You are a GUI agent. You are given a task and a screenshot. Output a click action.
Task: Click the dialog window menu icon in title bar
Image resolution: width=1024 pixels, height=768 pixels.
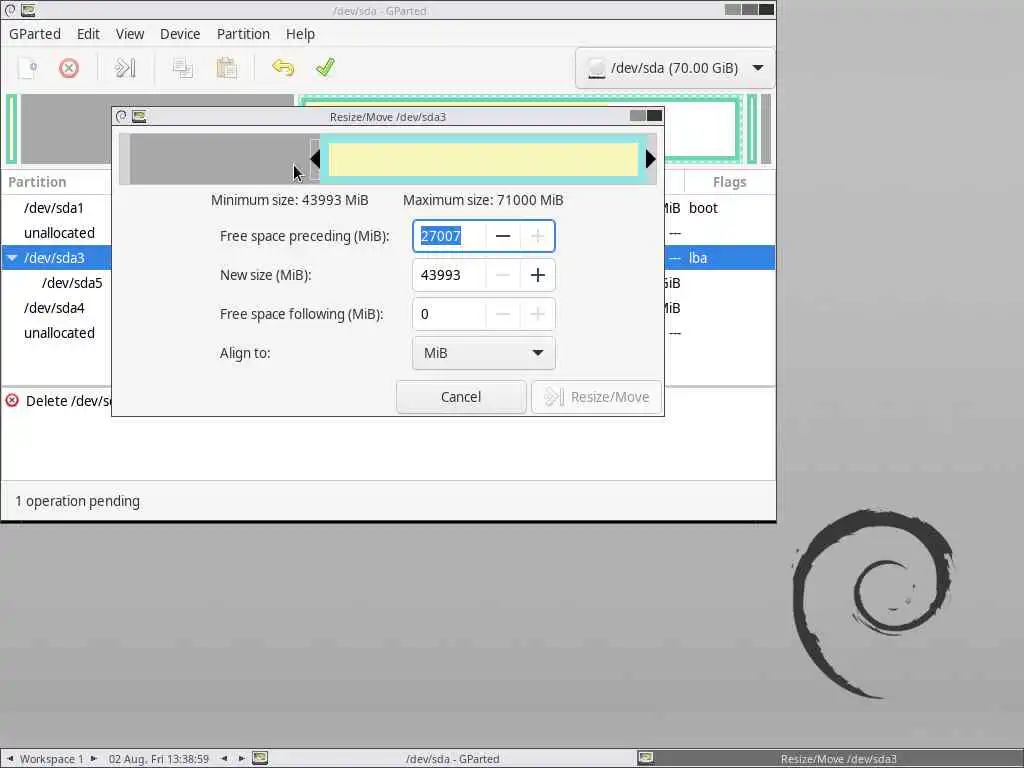tap(121, 116)
